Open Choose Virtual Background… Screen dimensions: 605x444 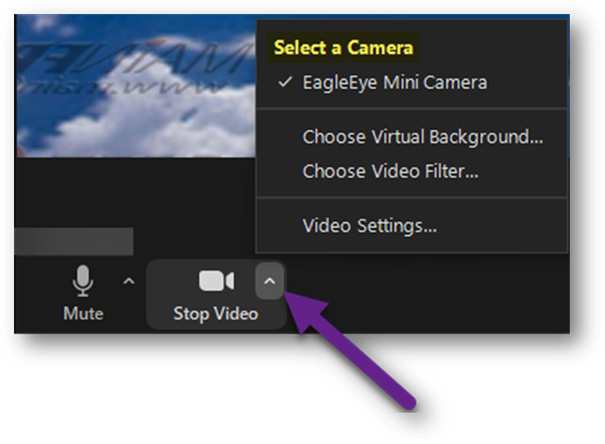point(423,137)
